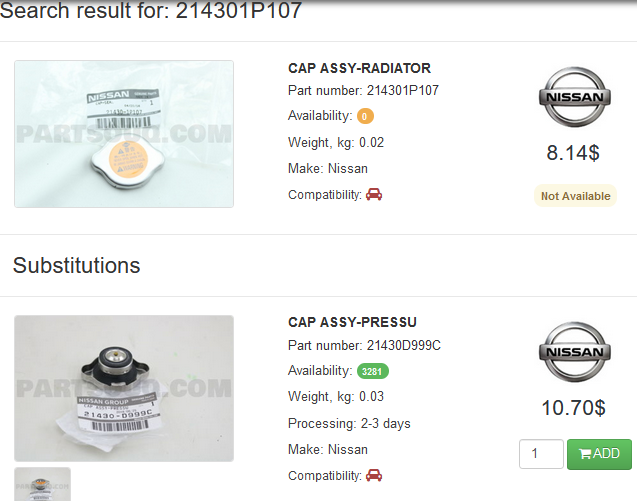Screen dimensions: 637x501
Task: Click the 8.14$ price text
Action: (573, 153)
